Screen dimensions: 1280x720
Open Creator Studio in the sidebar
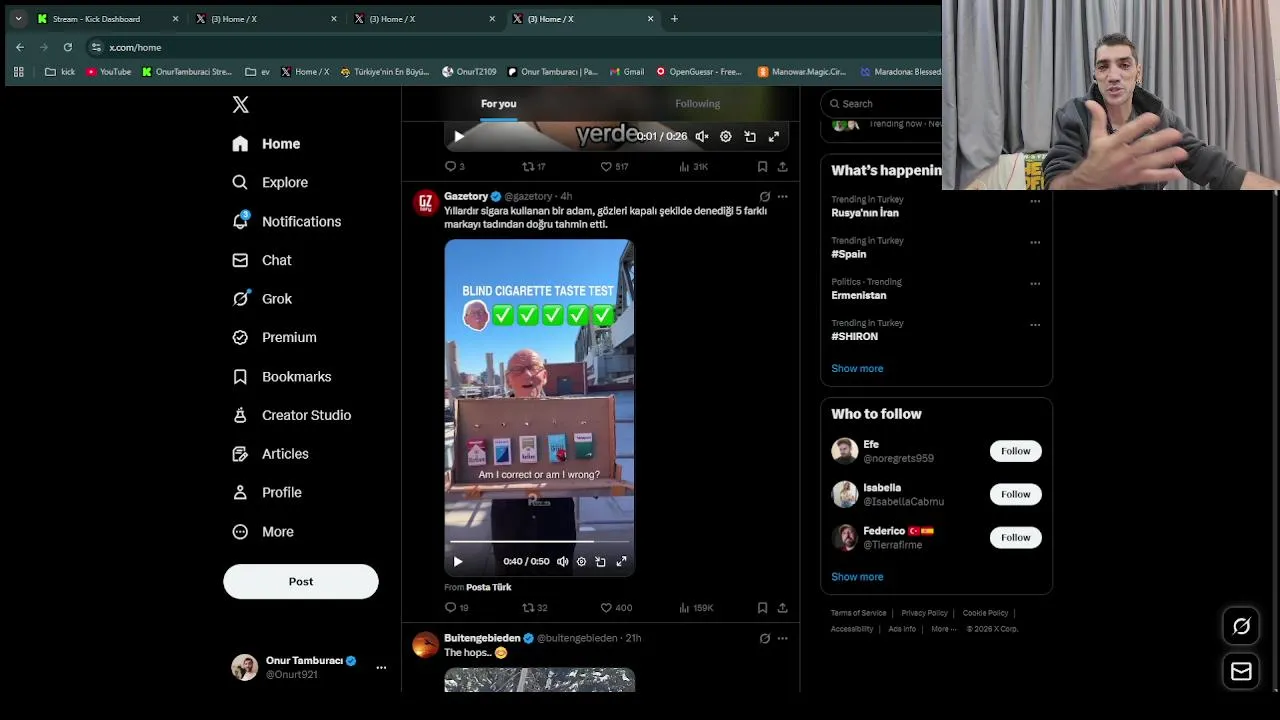click(x=291, y=415)
